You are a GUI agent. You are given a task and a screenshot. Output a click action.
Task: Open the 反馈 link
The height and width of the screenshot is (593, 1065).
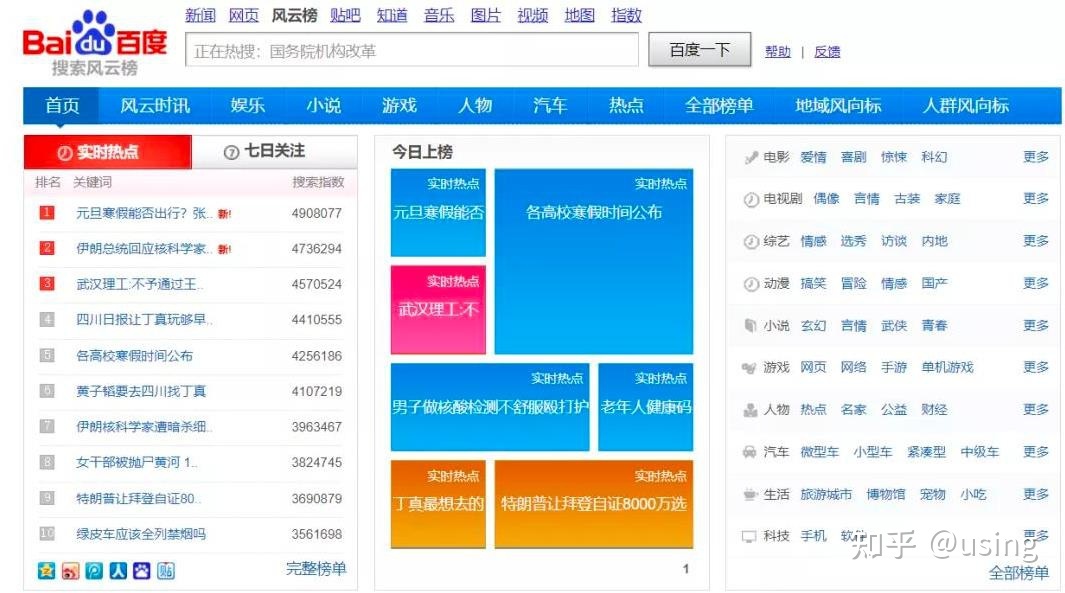pyautogui.click(x=827, y=52)
